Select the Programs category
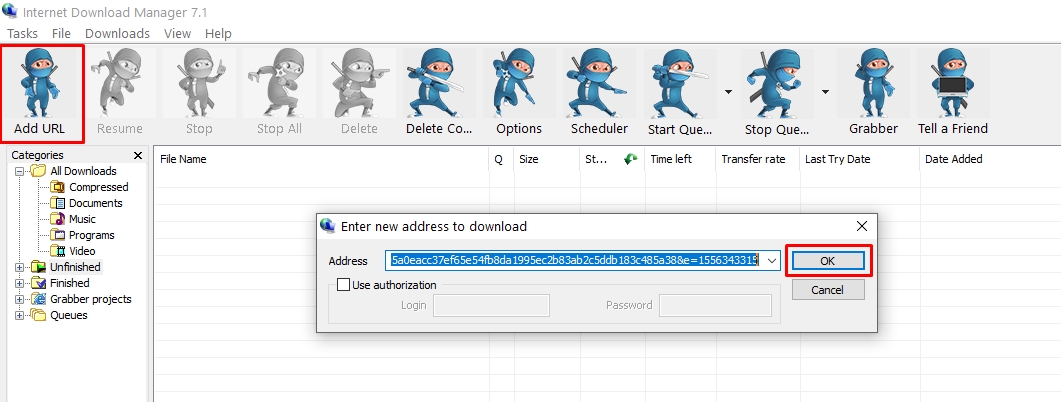This screenshot has width=1061, height=402. click(x=91, y=235)
